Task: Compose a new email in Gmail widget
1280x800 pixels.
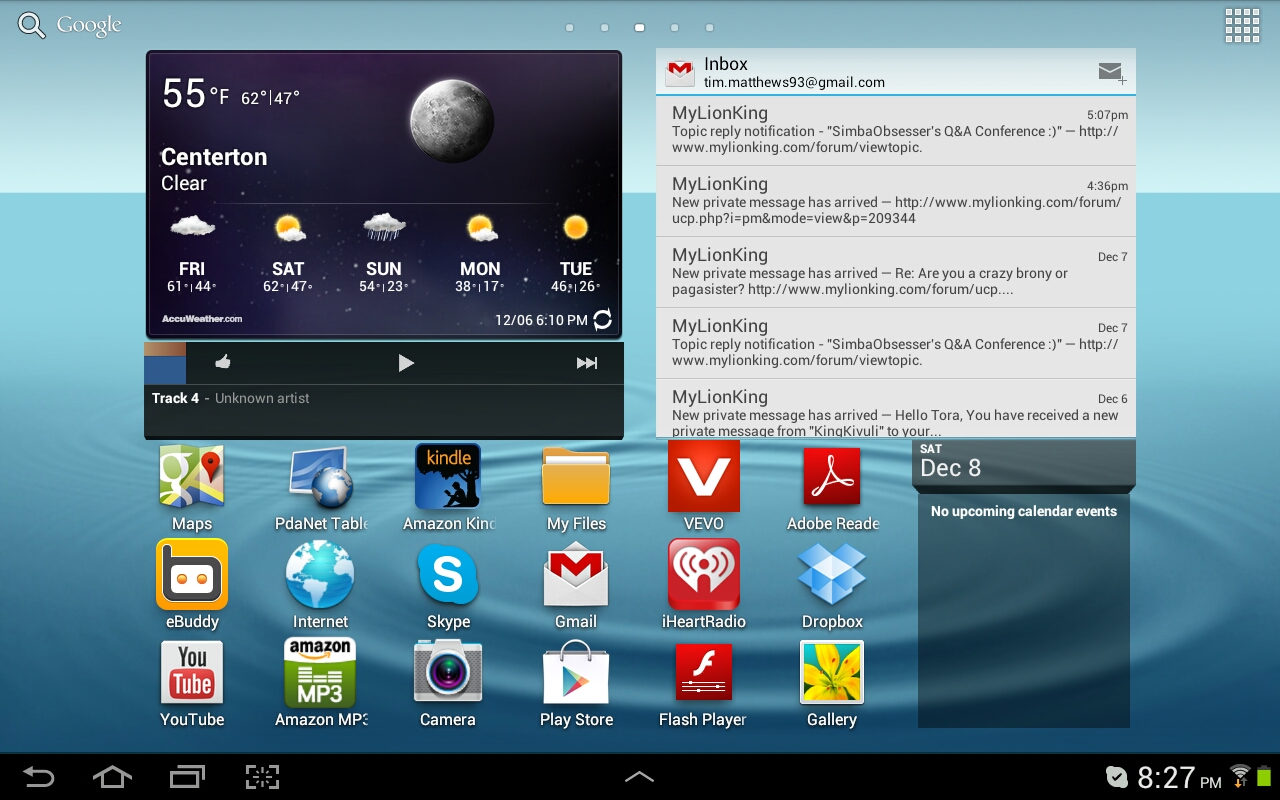Action: [x=1111, y=72]
